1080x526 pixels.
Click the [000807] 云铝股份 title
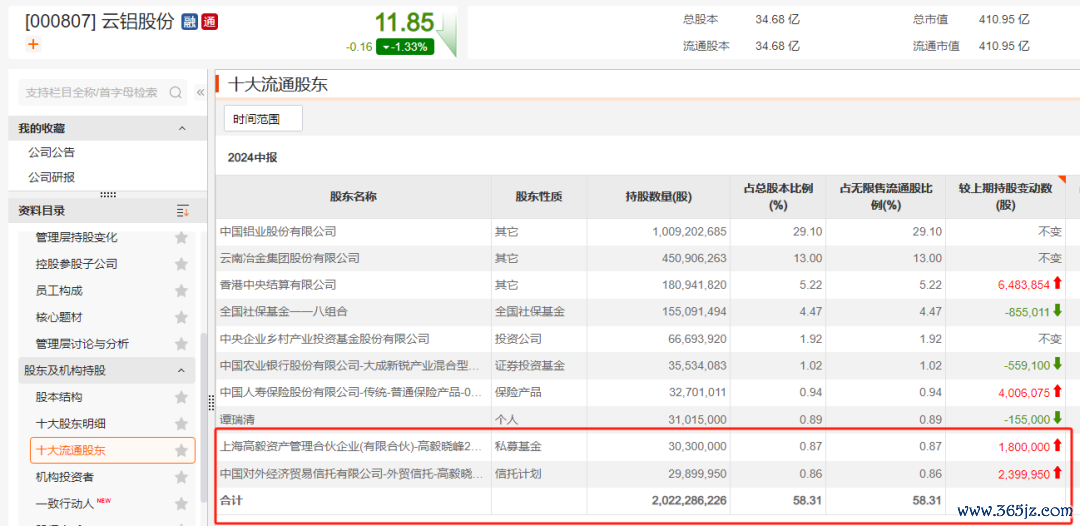pyautogui.click(x=99, y=22)
